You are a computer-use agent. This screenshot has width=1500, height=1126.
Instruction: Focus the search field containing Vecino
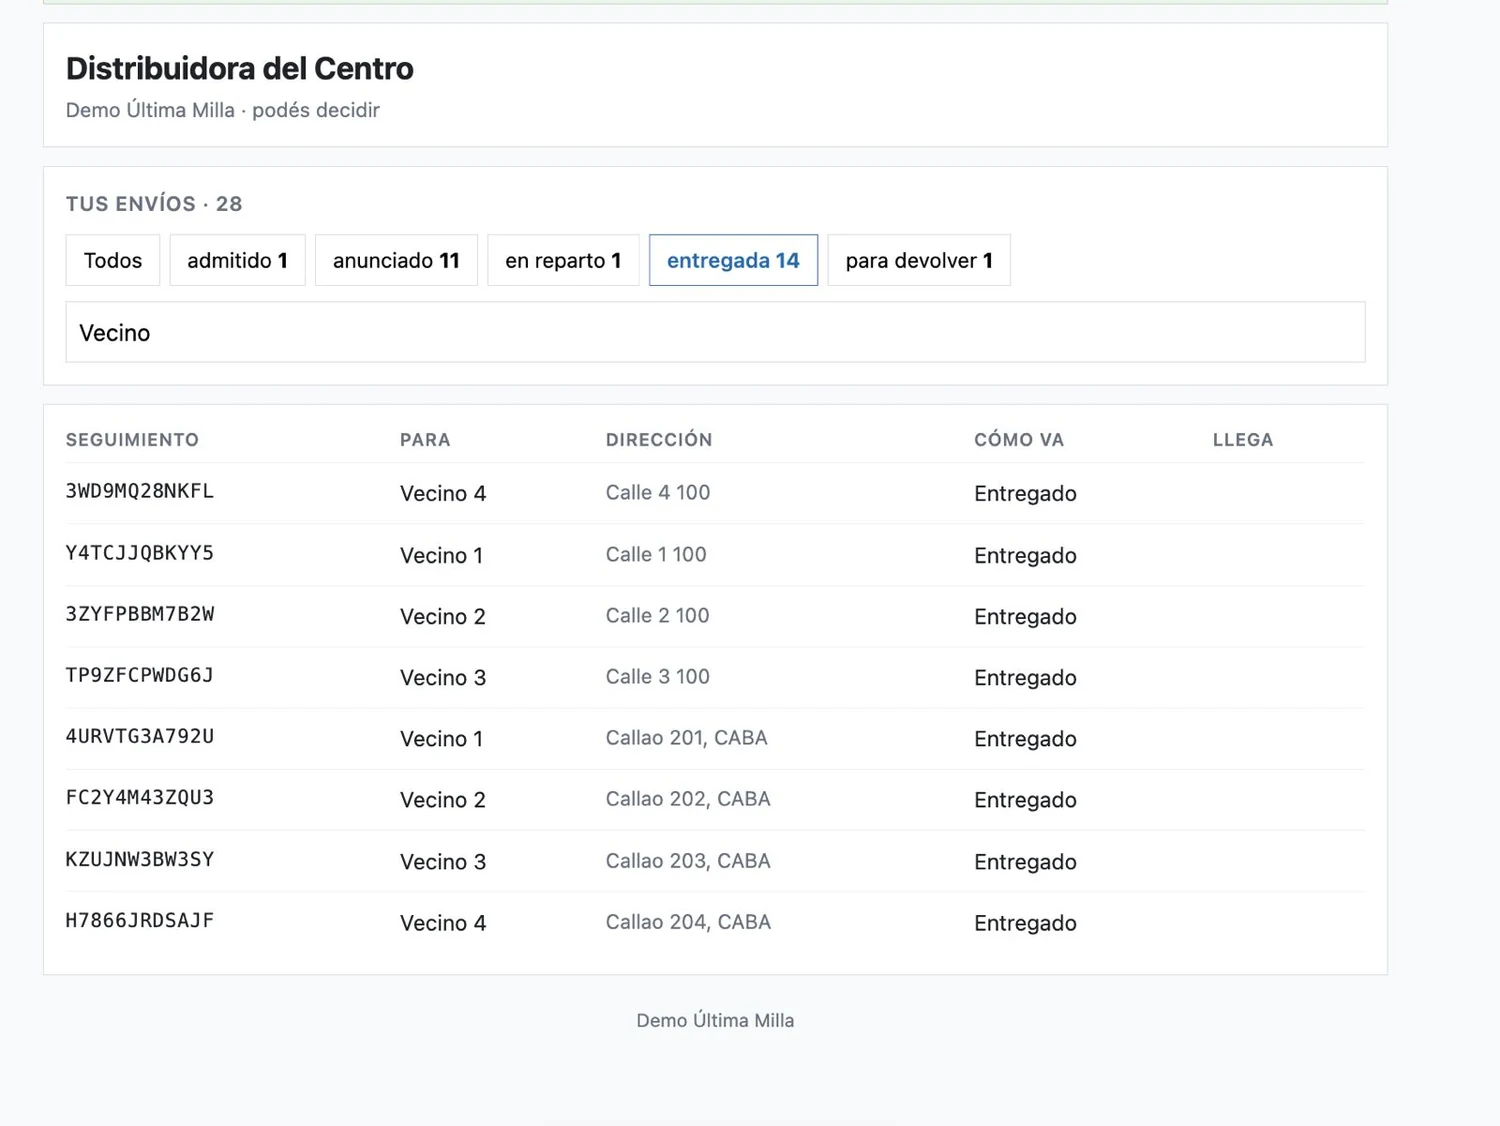click(x=715, y=332)
